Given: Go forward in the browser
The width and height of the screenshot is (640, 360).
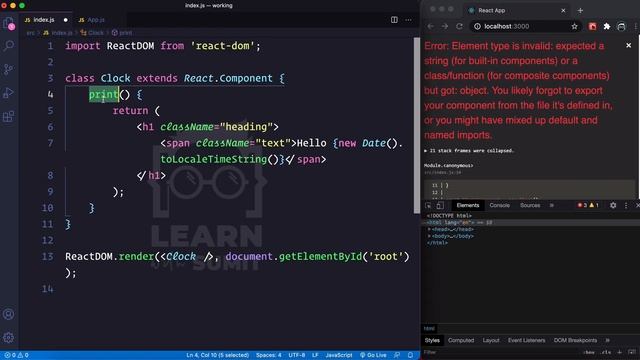Looking at the screenshot, I should click(445, 26).
